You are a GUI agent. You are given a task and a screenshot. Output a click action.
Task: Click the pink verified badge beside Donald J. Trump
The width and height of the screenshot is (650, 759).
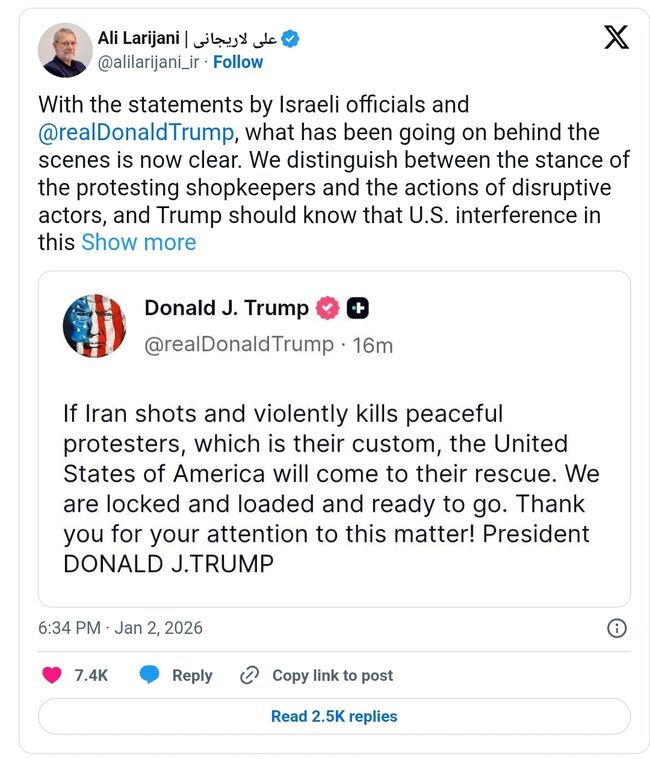[328, 308]
